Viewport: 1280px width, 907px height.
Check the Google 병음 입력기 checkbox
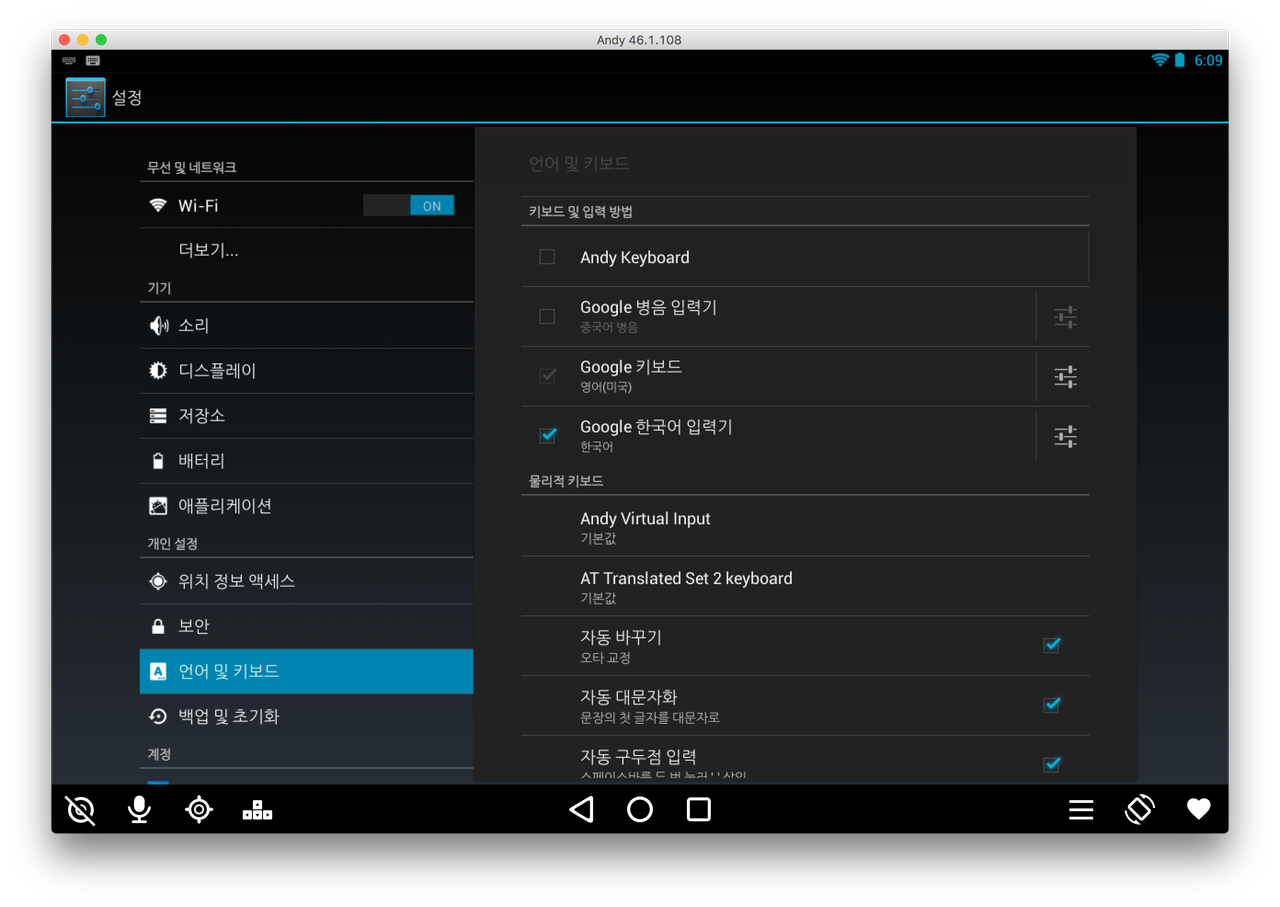tap(547, 317)
